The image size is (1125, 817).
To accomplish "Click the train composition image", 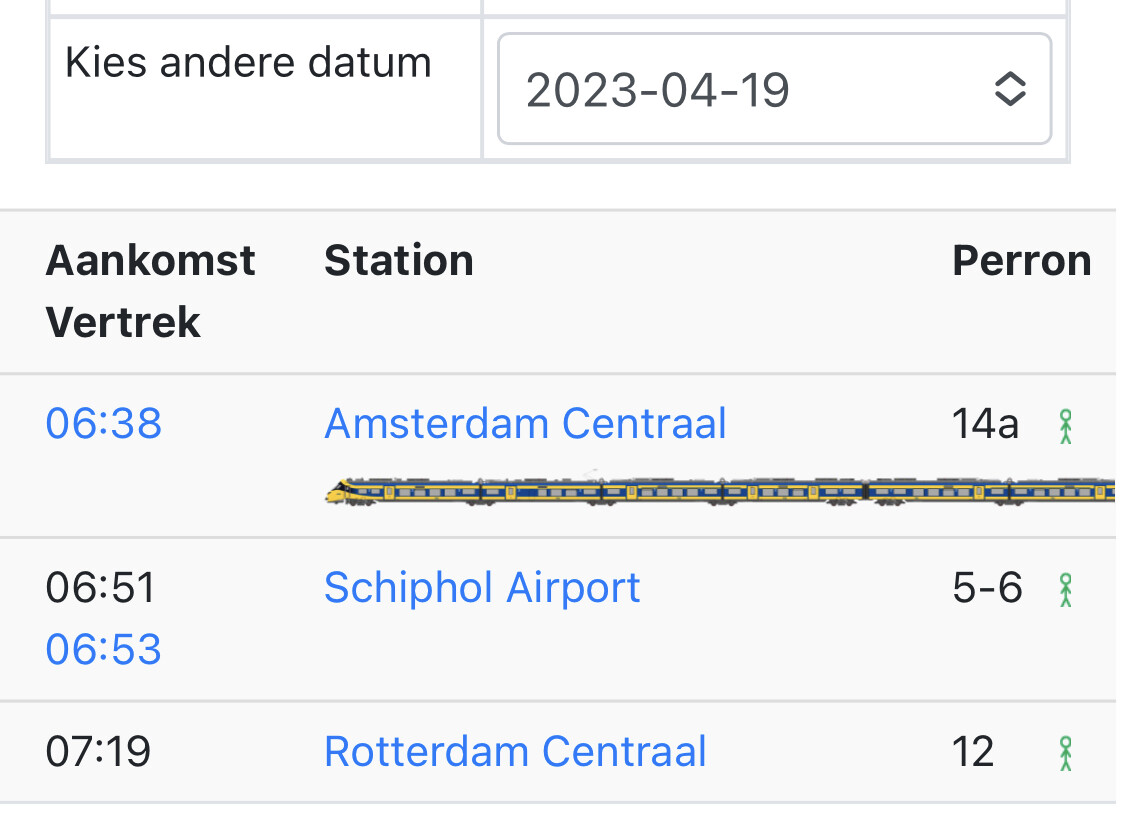I will click(x=720, y=491).
